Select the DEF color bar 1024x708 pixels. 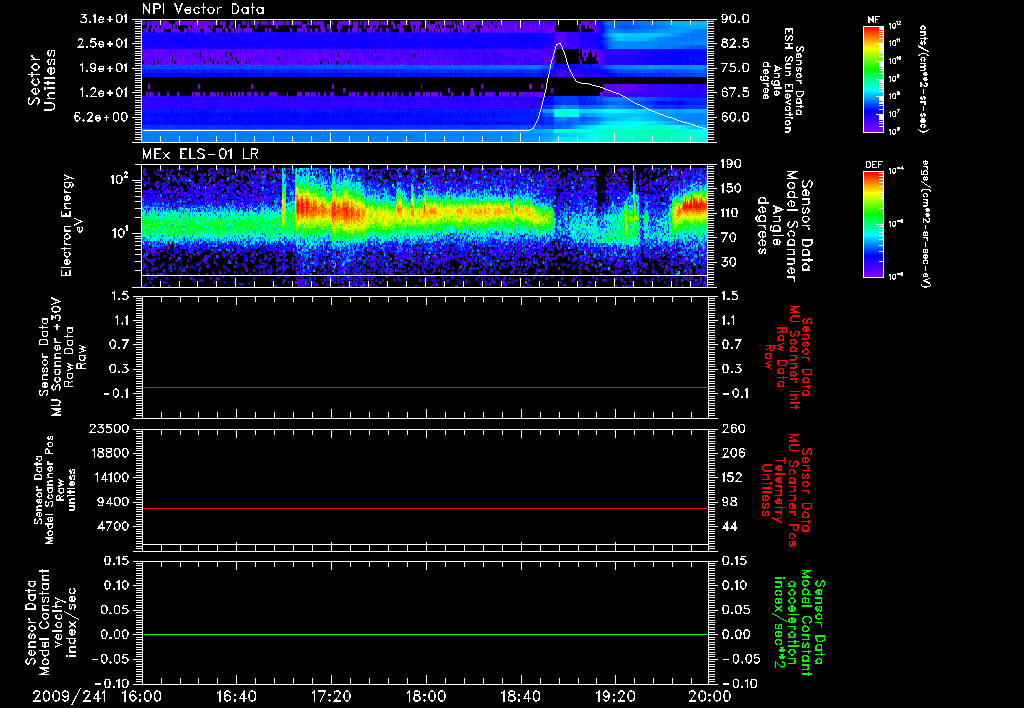[x=874, y=224]
